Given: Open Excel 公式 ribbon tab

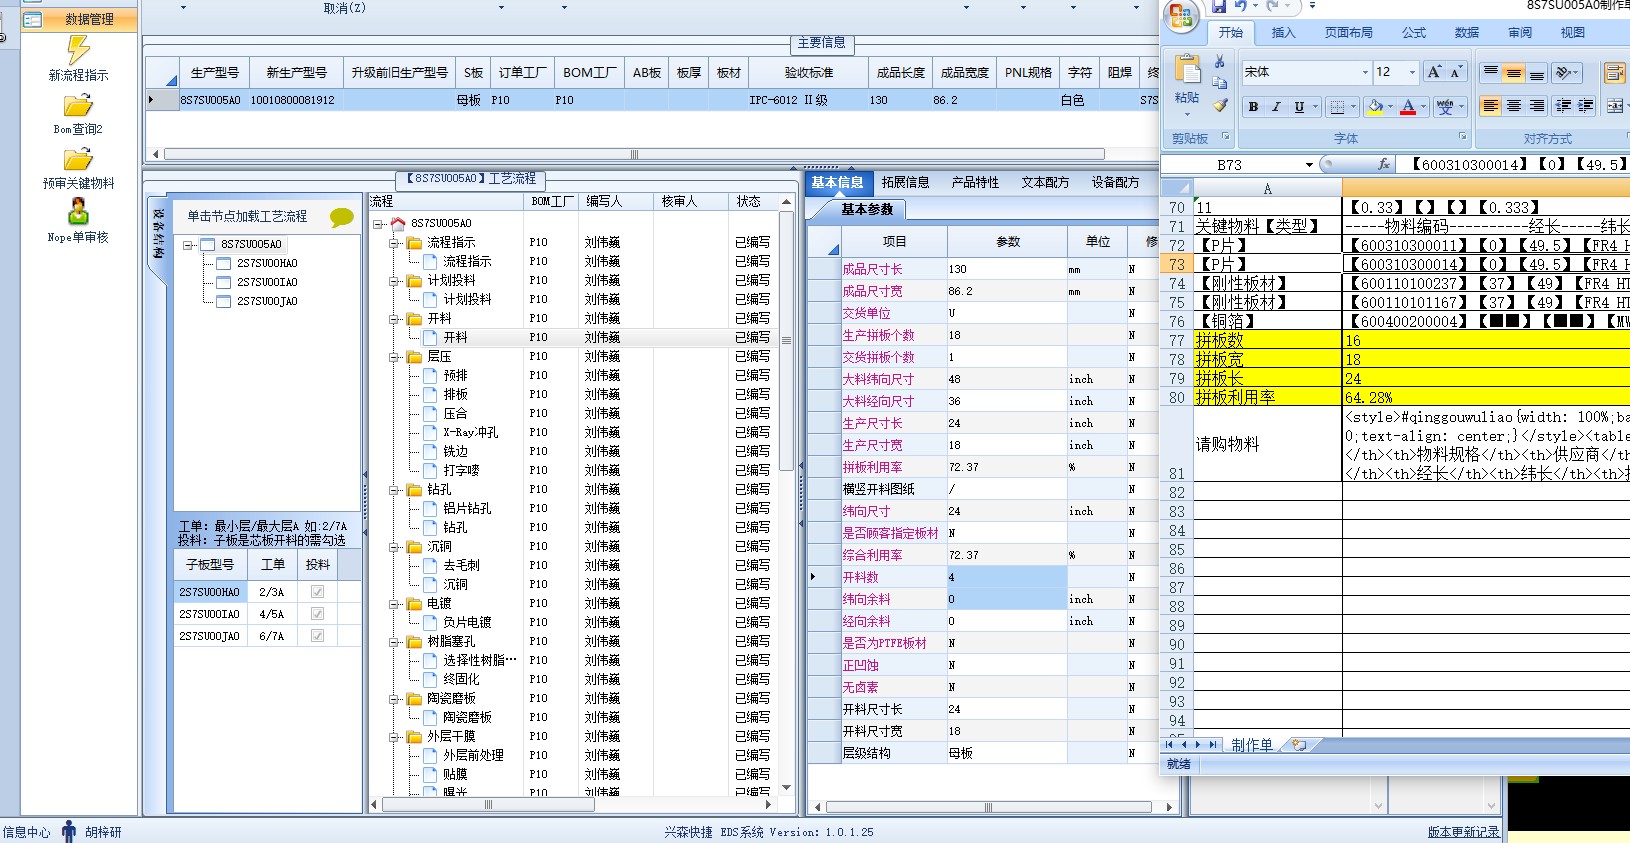Looking at the screenshot, I should coord(1414,33).
